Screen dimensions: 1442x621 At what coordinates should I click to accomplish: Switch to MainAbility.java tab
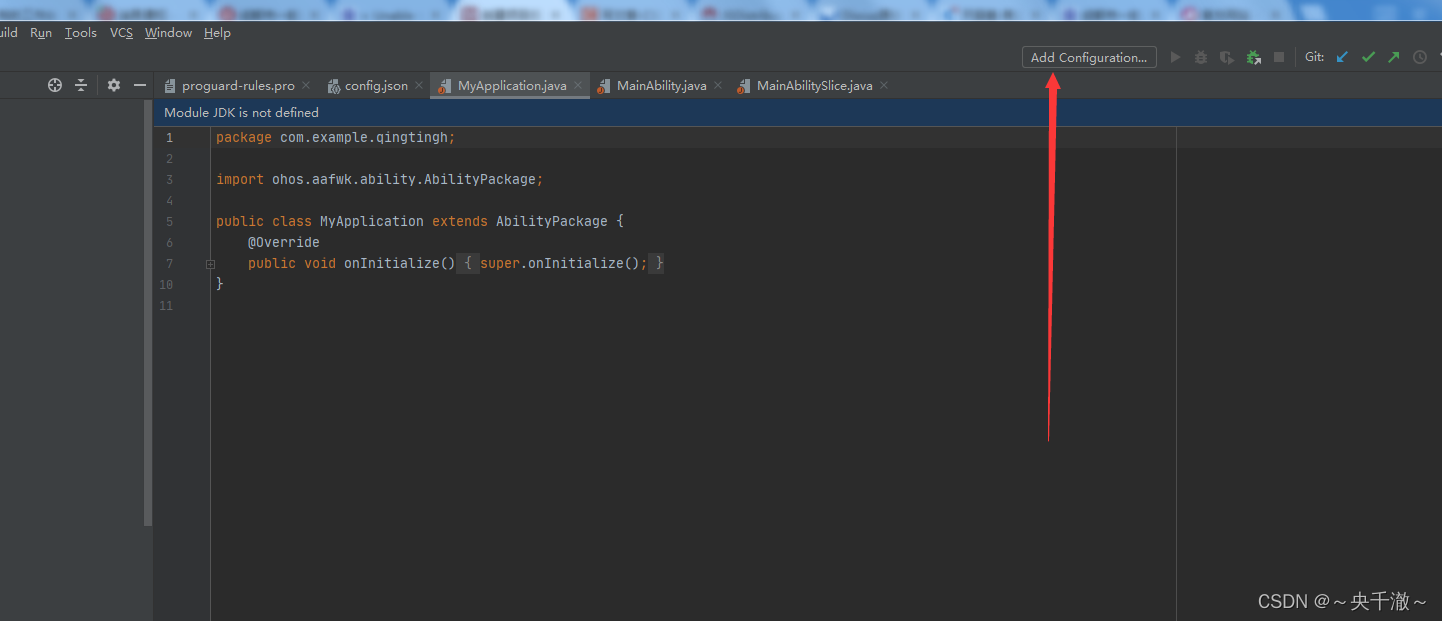click(x=661, y=86)
